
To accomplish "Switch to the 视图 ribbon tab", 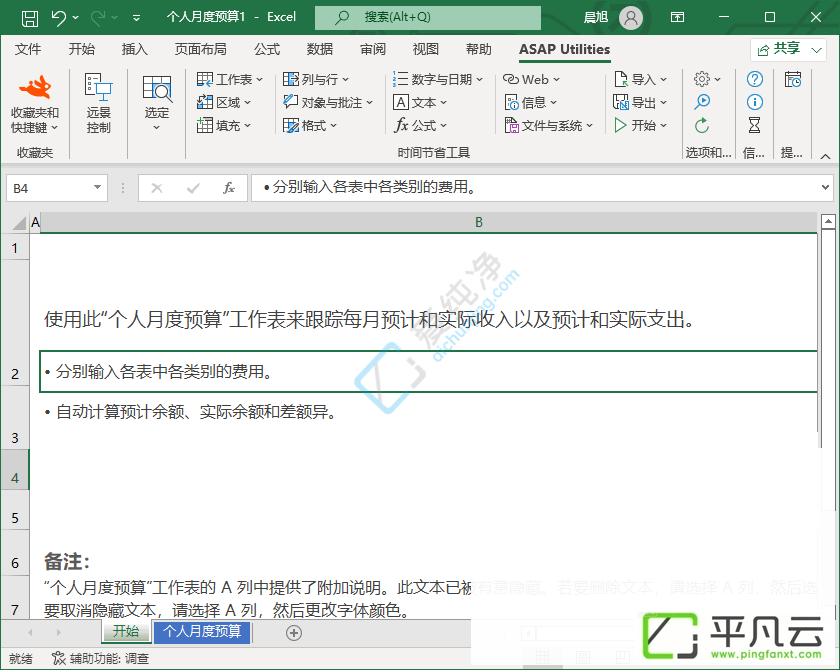I will tap(426, 49).
